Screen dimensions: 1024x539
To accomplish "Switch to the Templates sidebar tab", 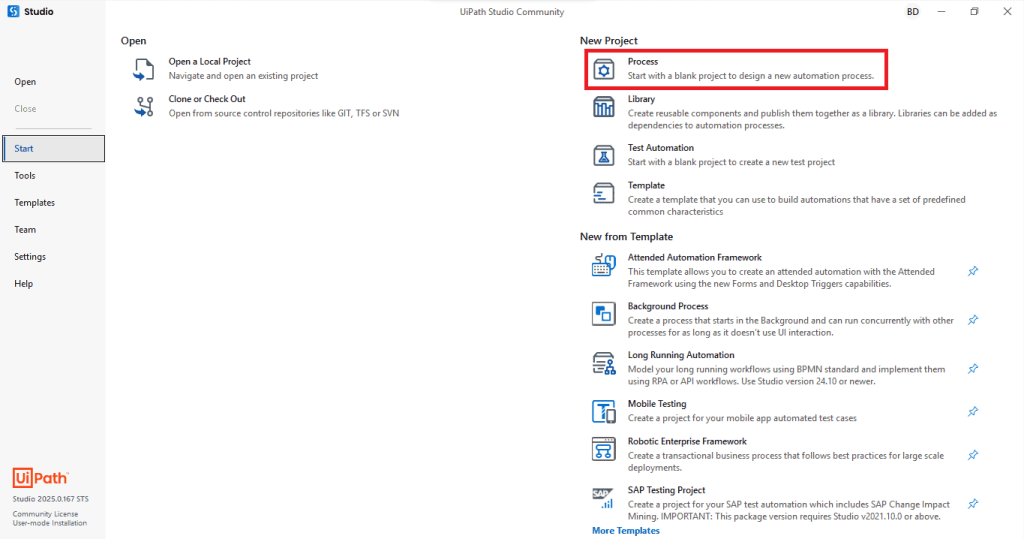I will (34, 203).
